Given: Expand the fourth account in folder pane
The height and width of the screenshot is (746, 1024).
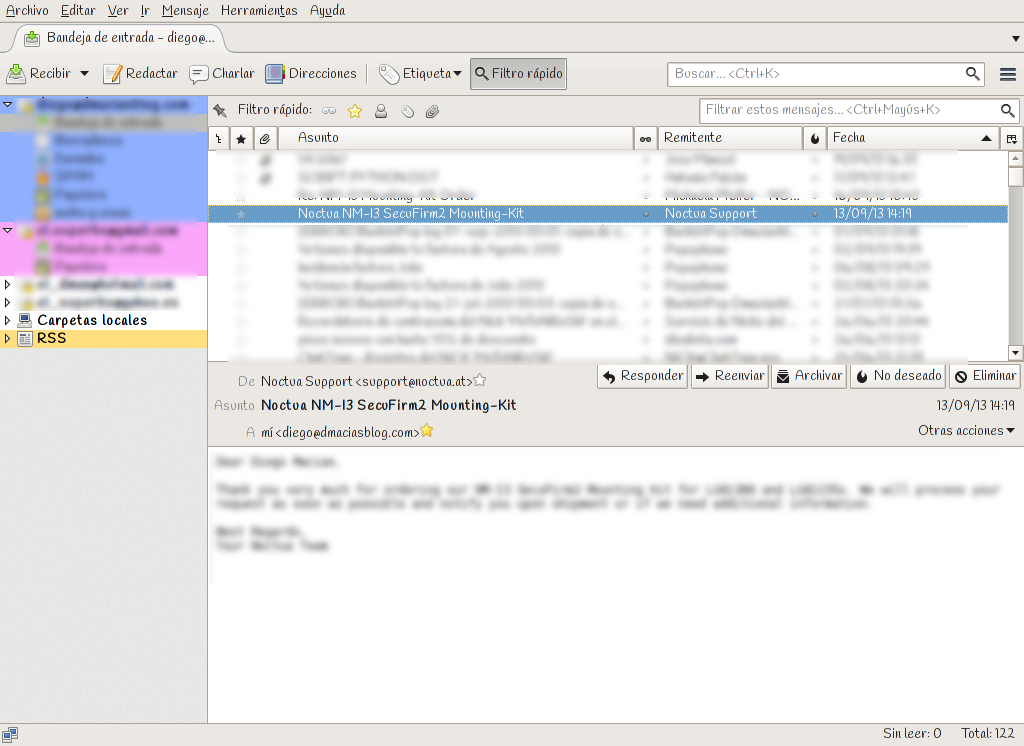Looking at the screenshot, I should click(7, 302).
